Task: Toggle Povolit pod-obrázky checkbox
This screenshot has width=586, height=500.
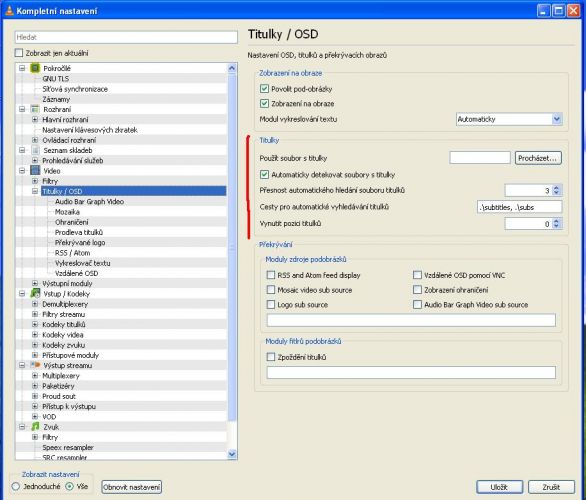Action: (264, 89)
